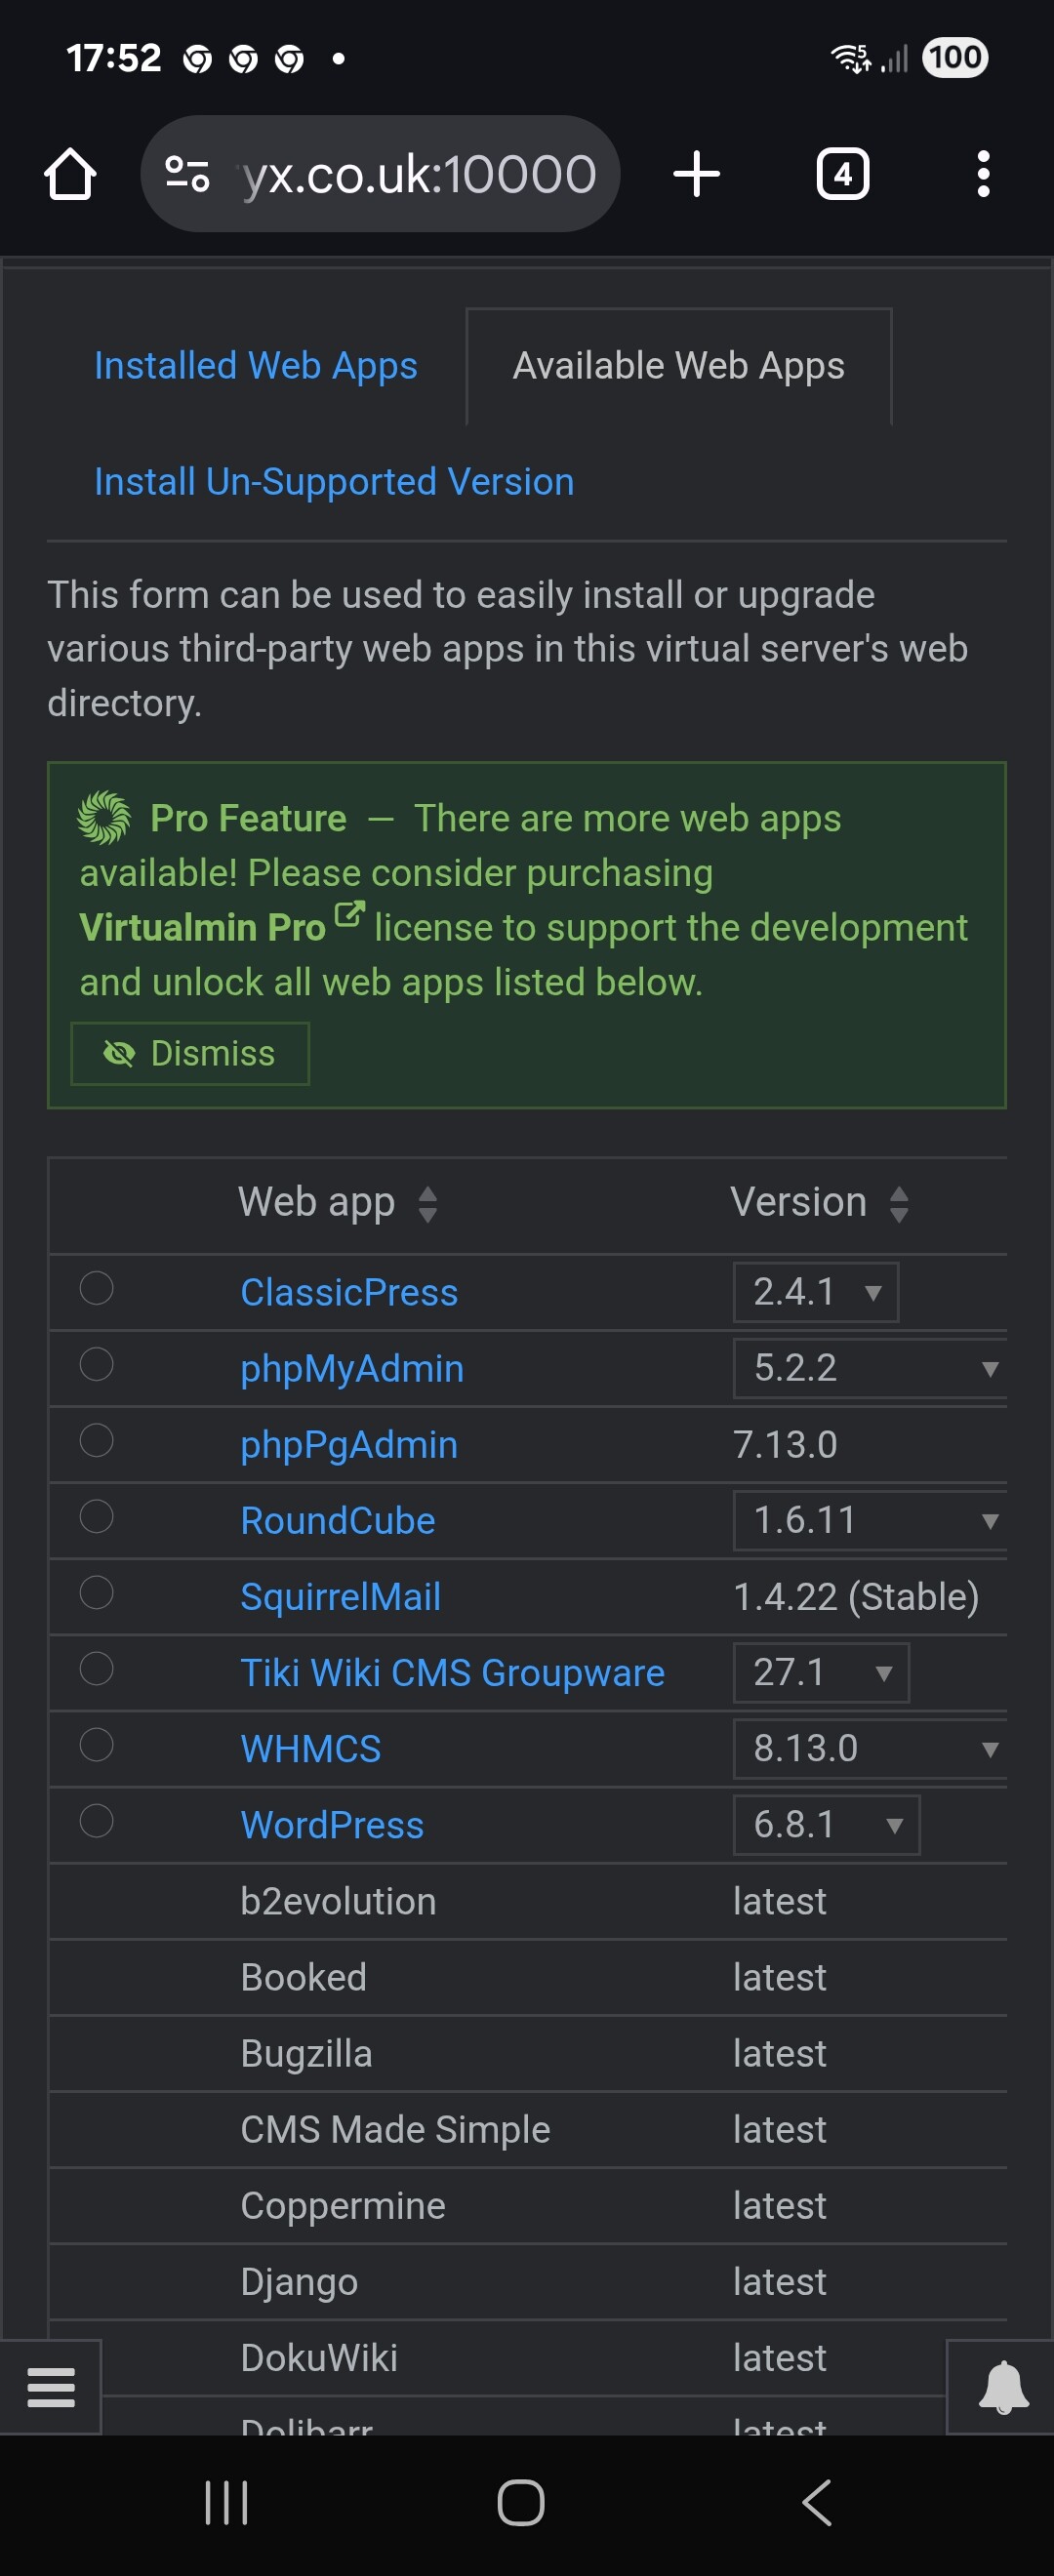Tap the Android recent apps button
1054x2576 pixels.
pyautogui.click(x=226, y=2503)
